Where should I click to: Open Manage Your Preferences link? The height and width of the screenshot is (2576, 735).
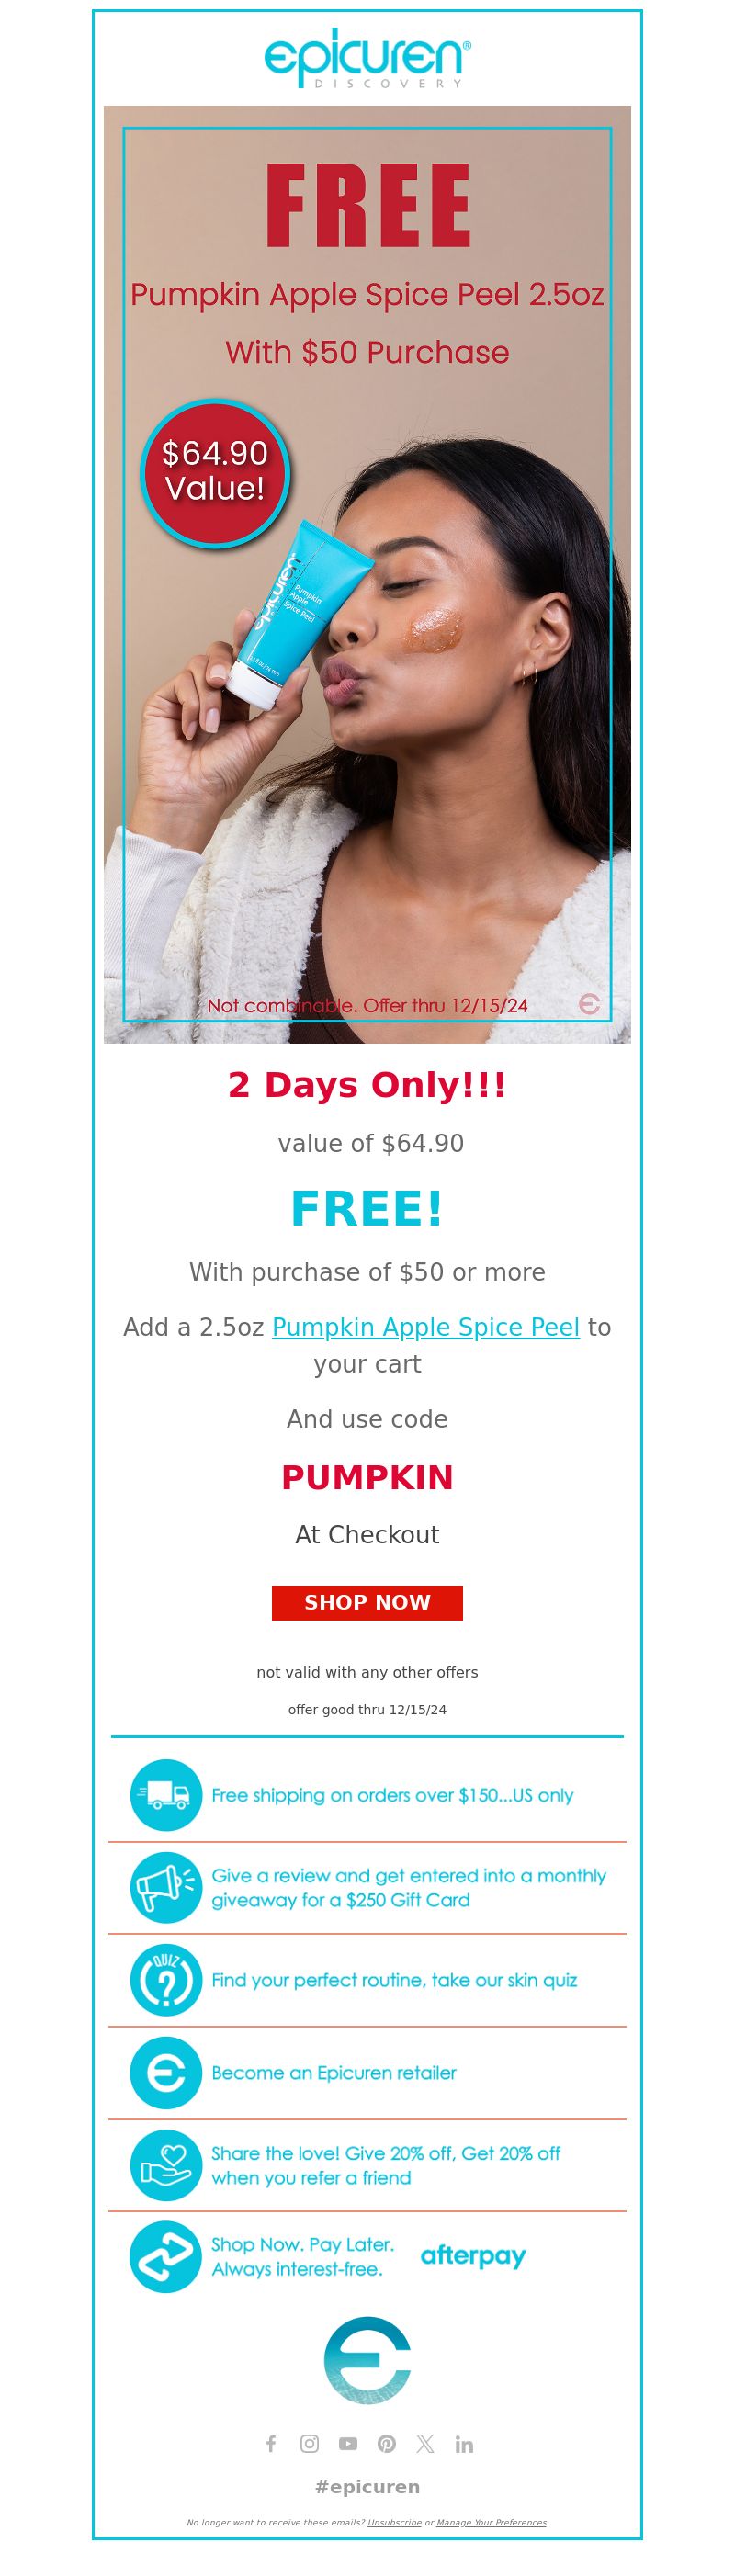point(491,2522)
